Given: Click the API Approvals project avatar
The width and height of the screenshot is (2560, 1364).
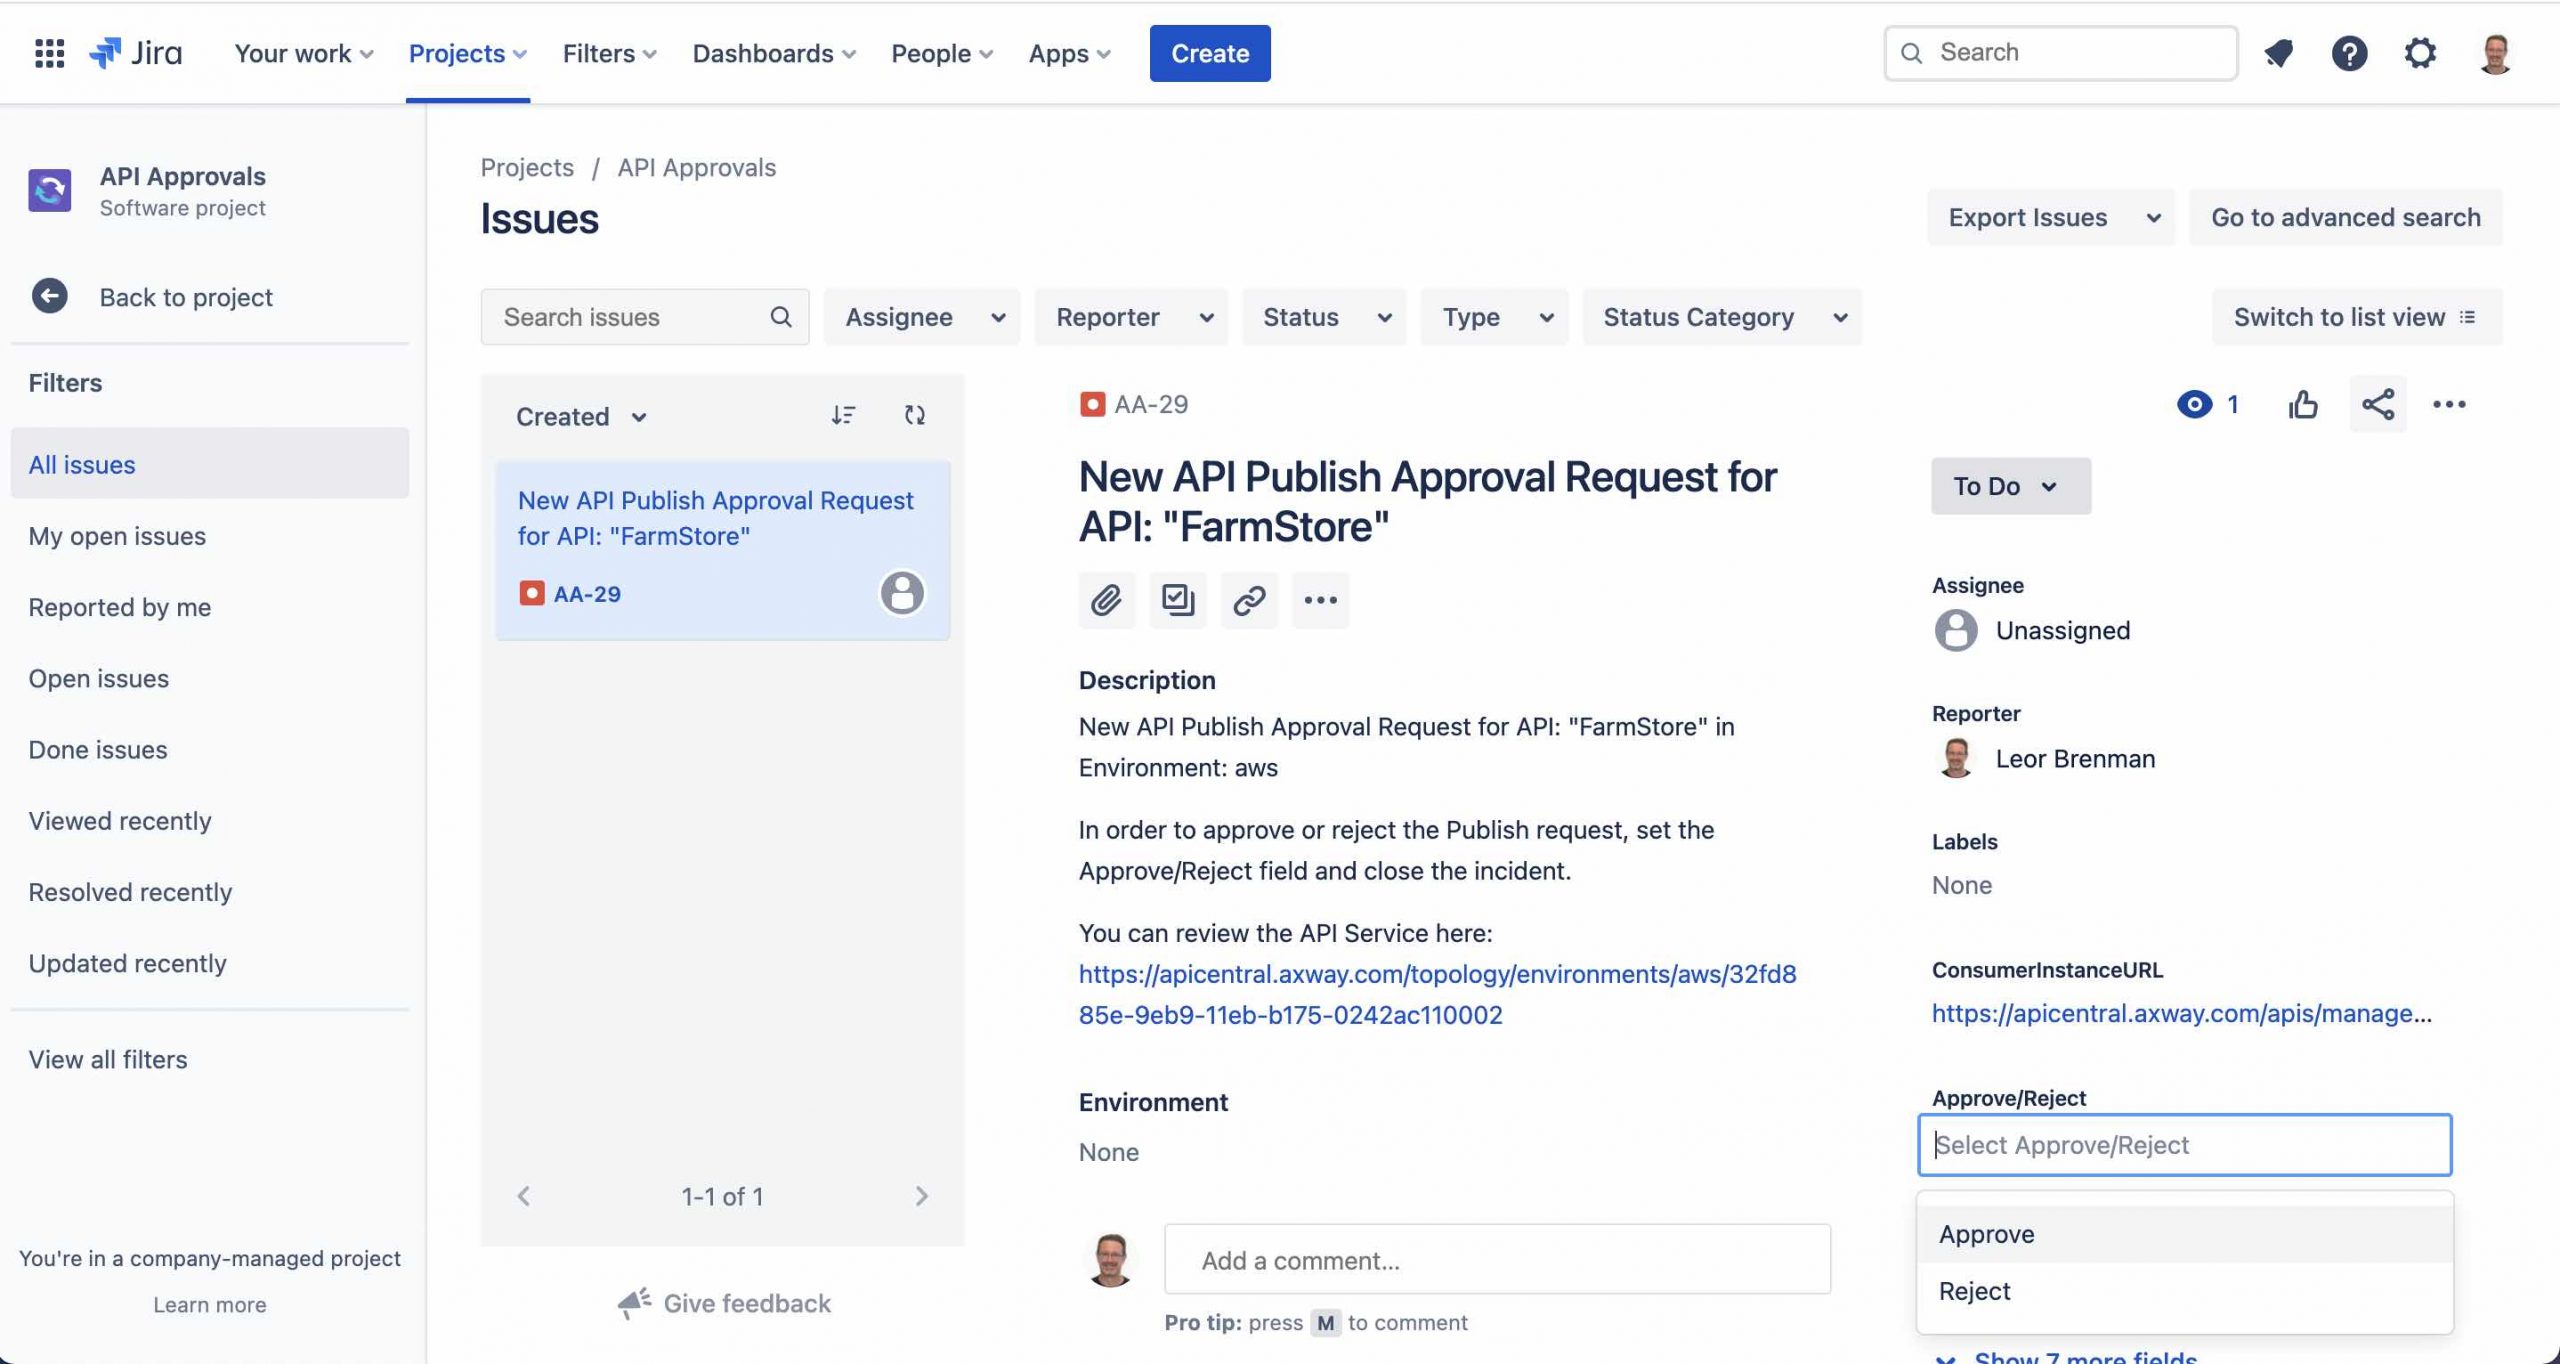Looking at the screenshot, I should [50, 190].
